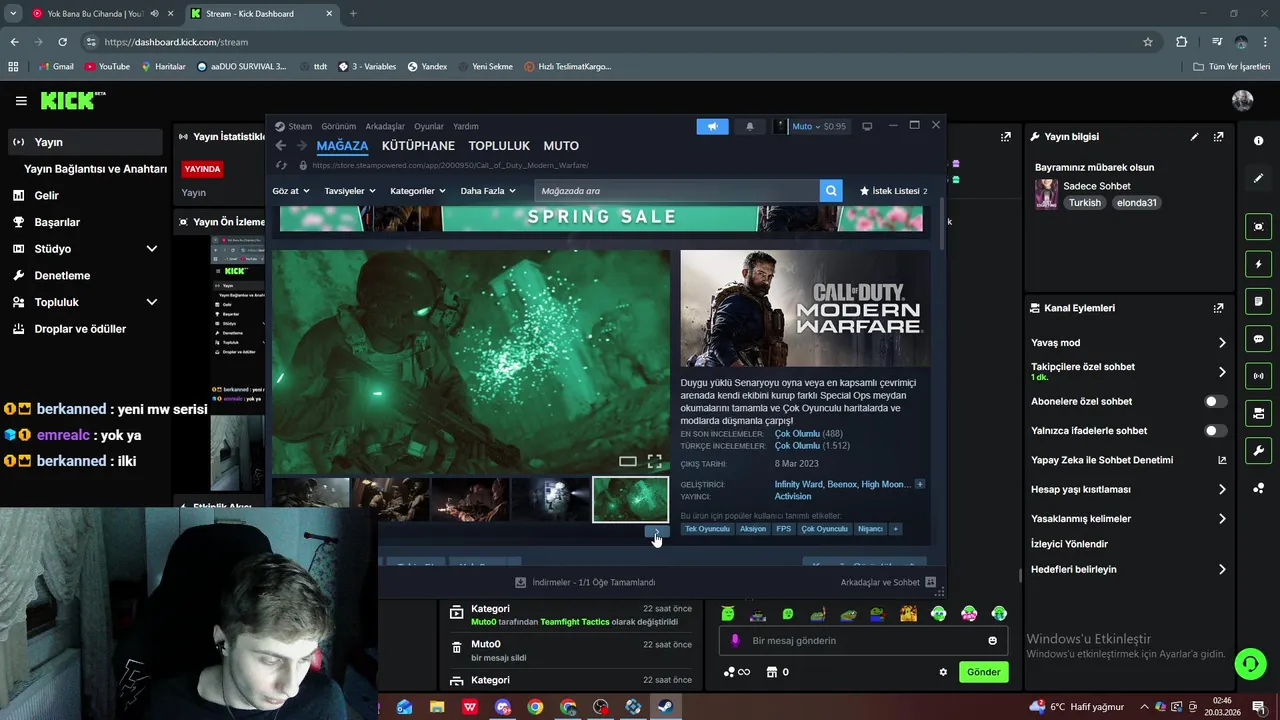Expand the Topluluk sidebar section
This screenshot has width=1280, height=720.
(x=152, y=302)
